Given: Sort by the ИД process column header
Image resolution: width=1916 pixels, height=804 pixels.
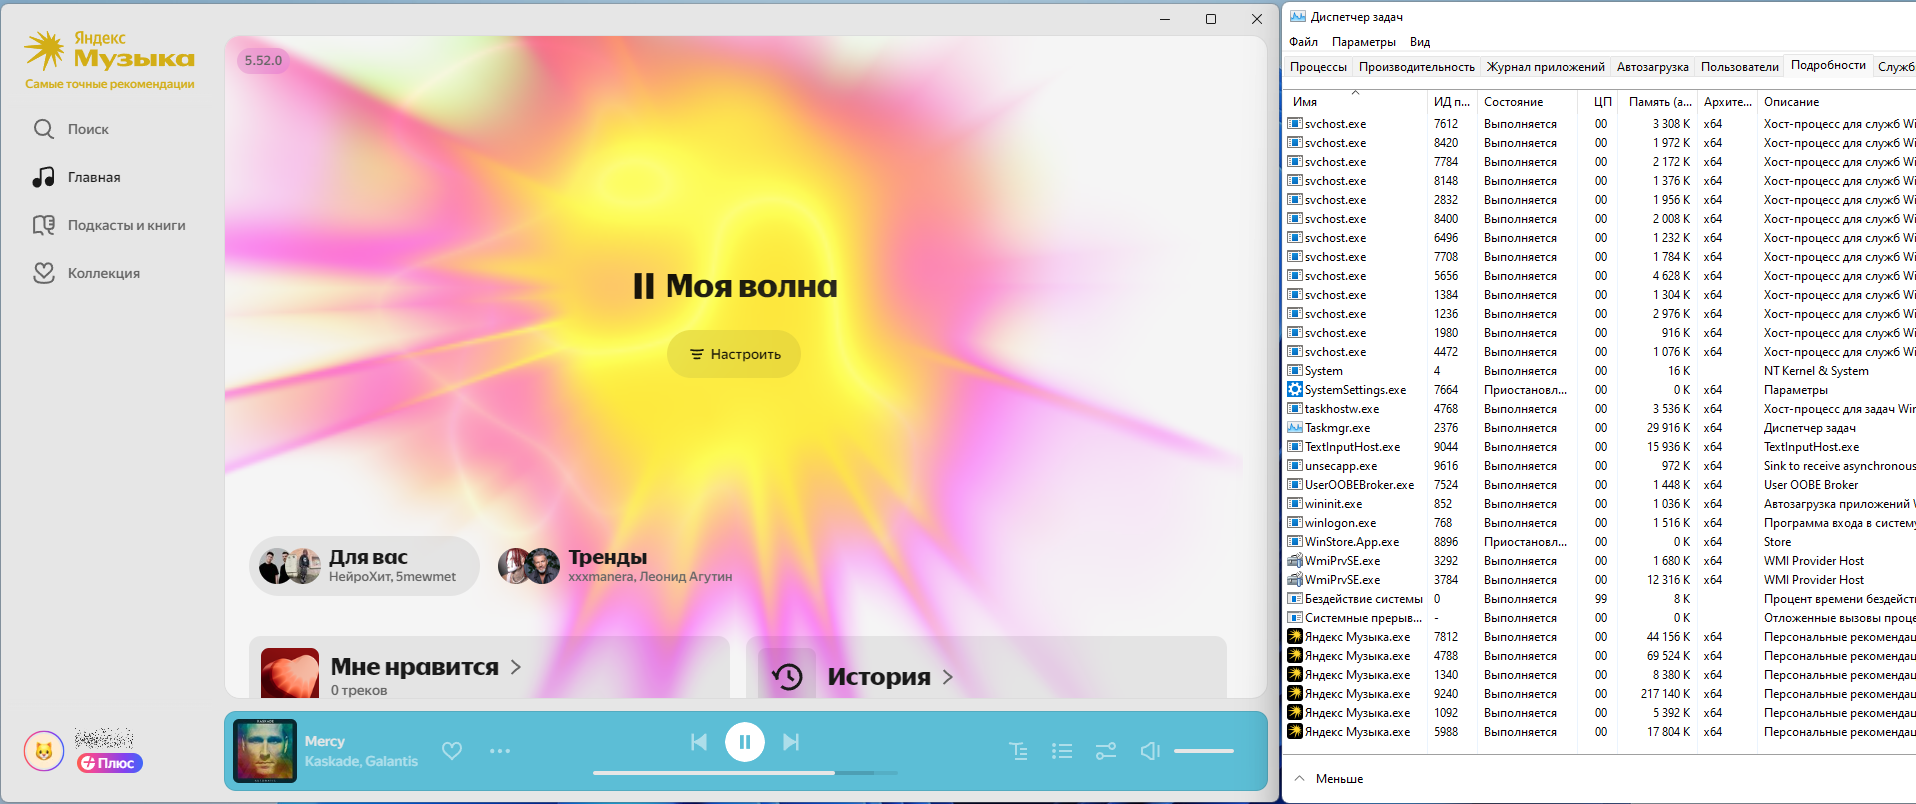Looking at the screenshot, I should click(1452, 102).
